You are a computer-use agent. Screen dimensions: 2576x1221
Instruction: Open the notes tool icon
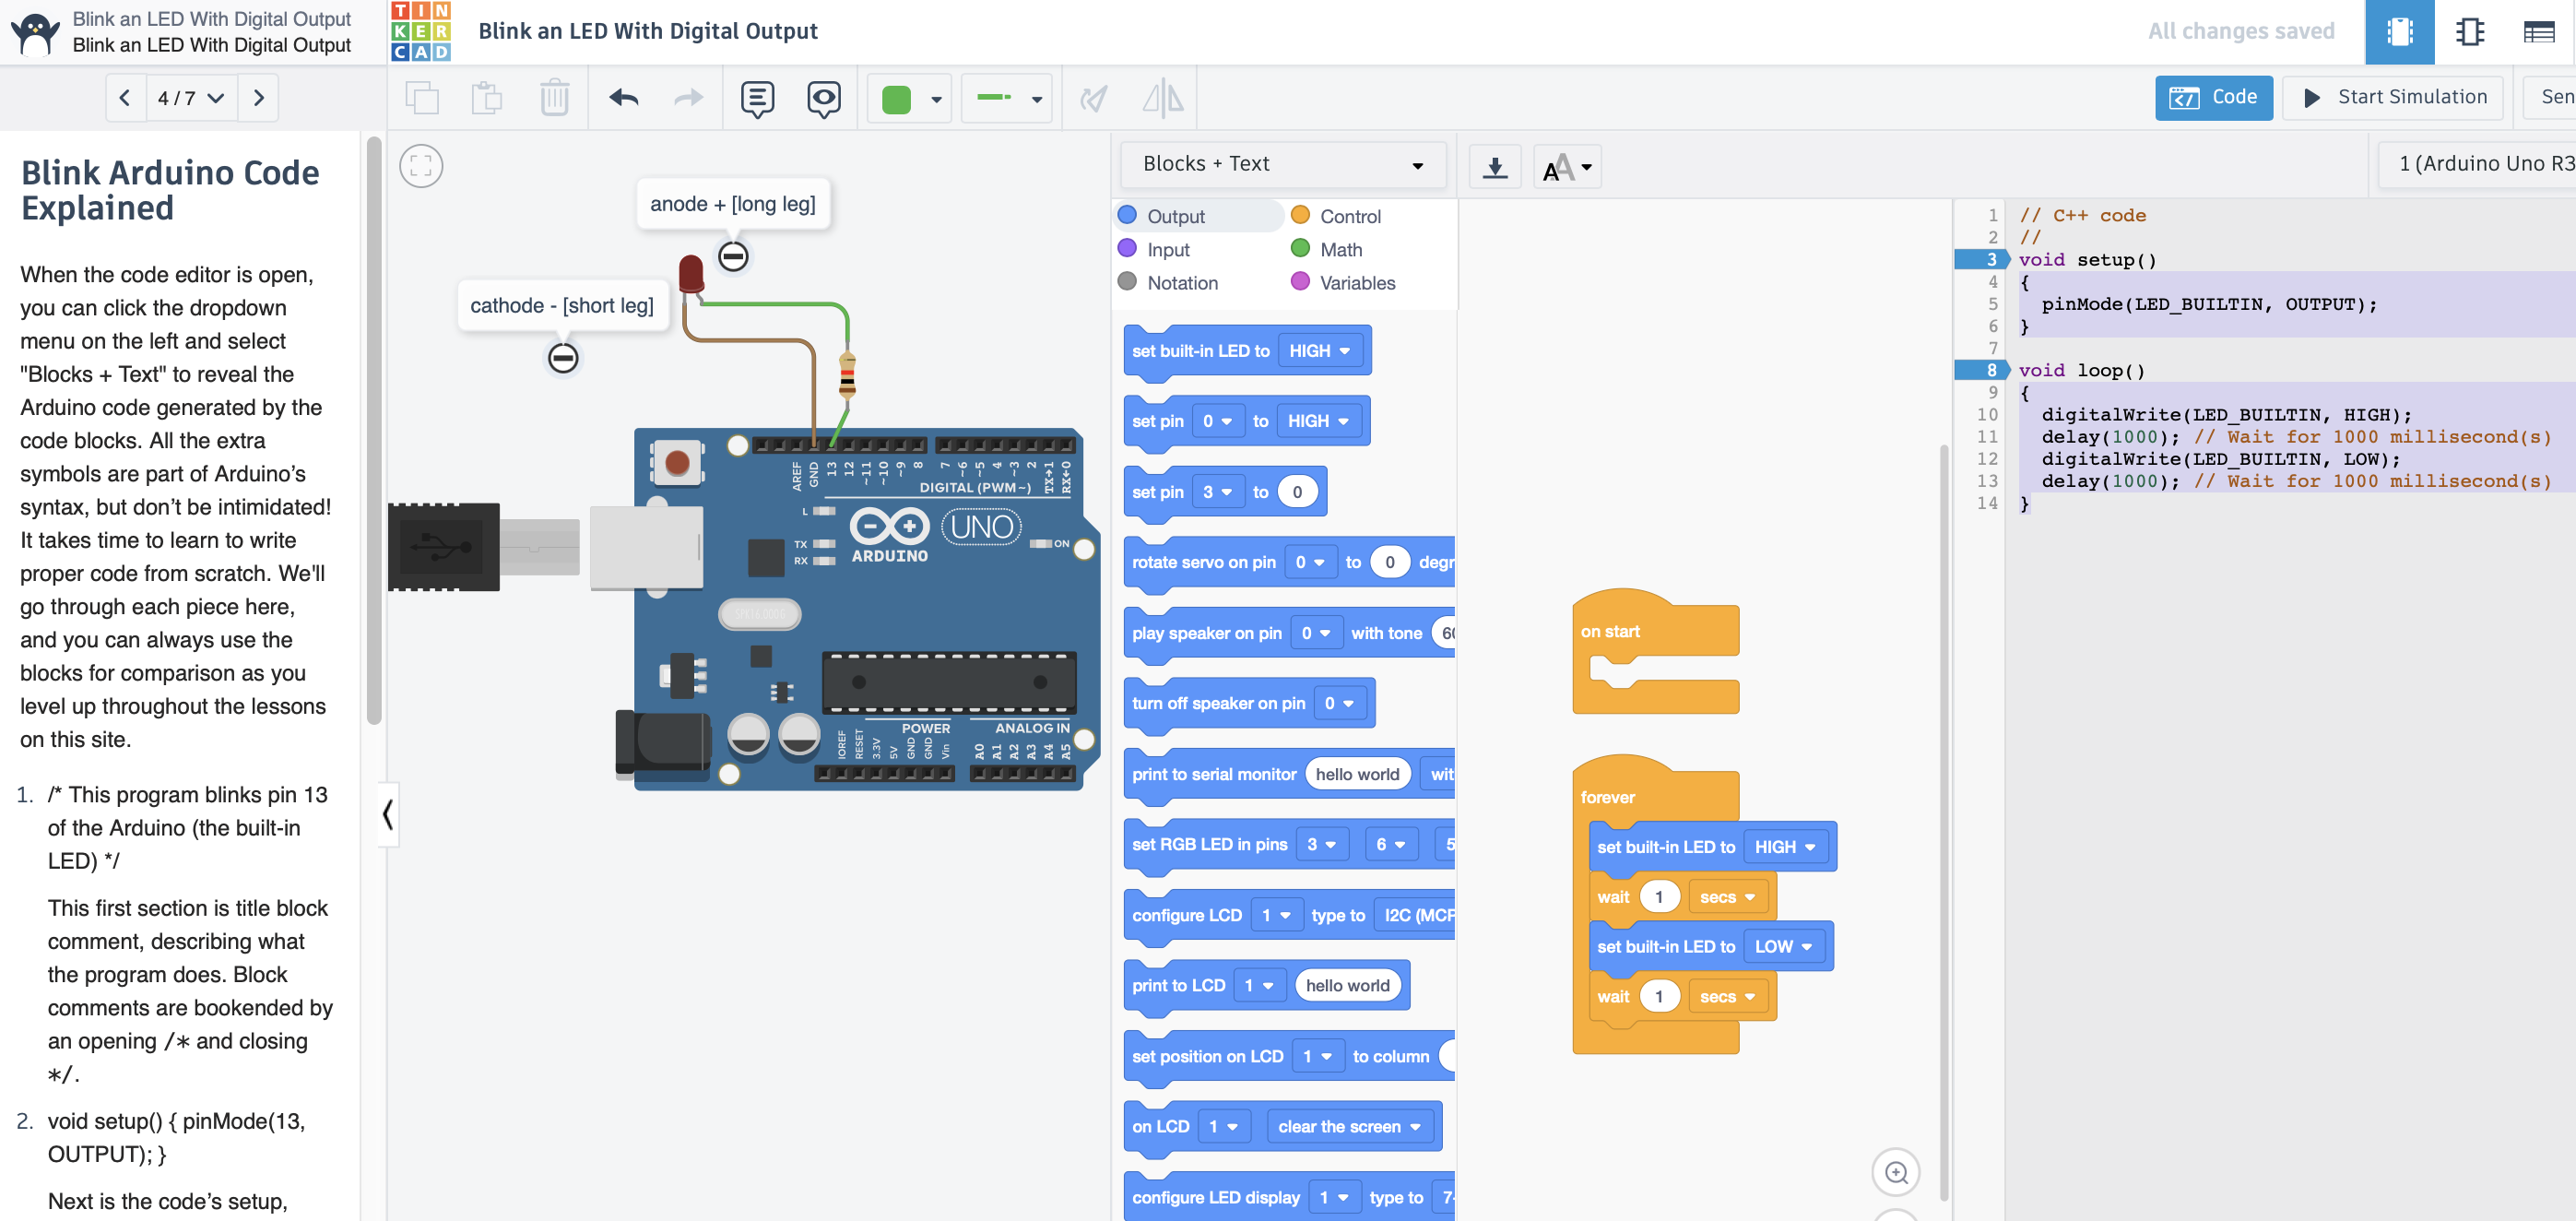tap(757, 98)
